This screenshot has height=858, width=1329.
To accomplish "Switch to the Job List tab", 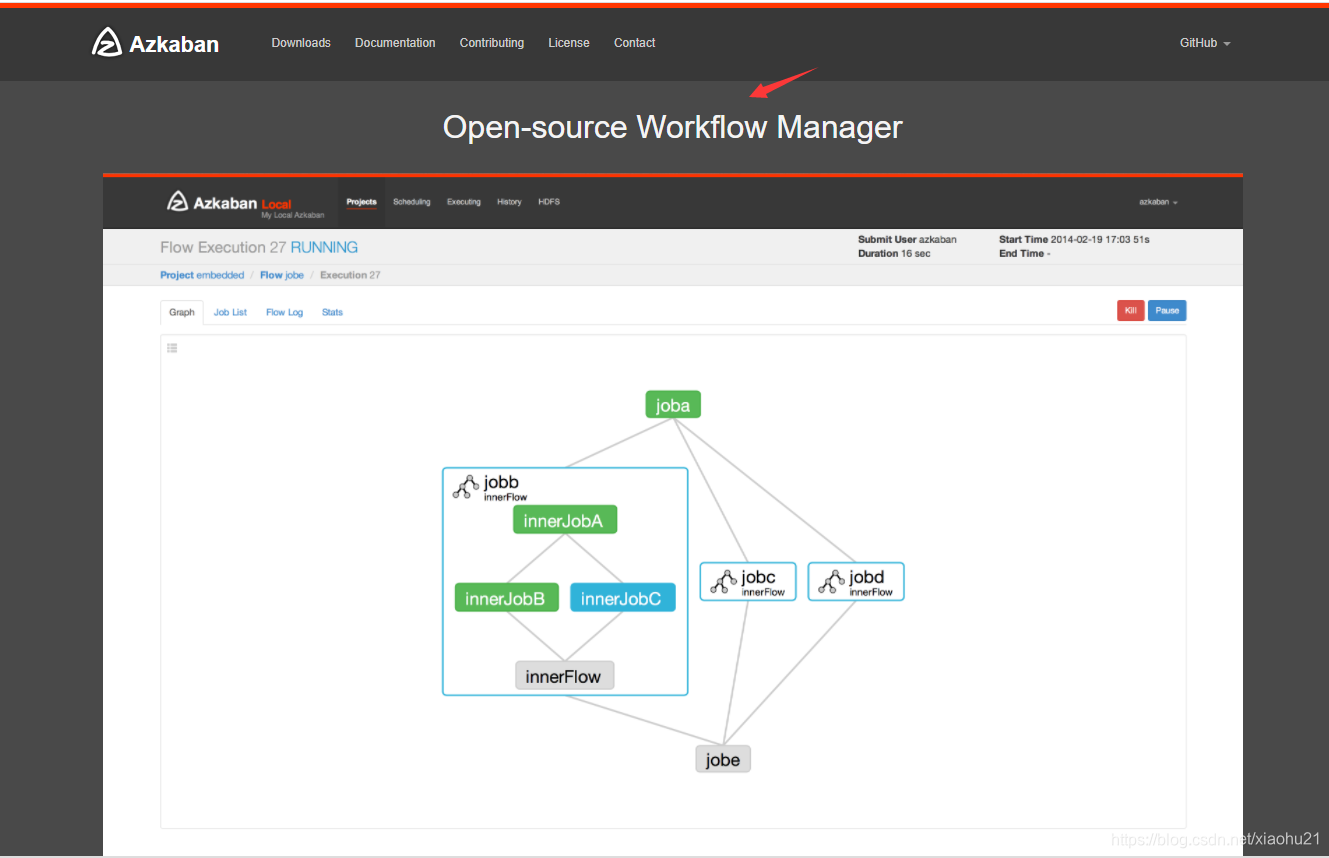I will pos(230,312).
